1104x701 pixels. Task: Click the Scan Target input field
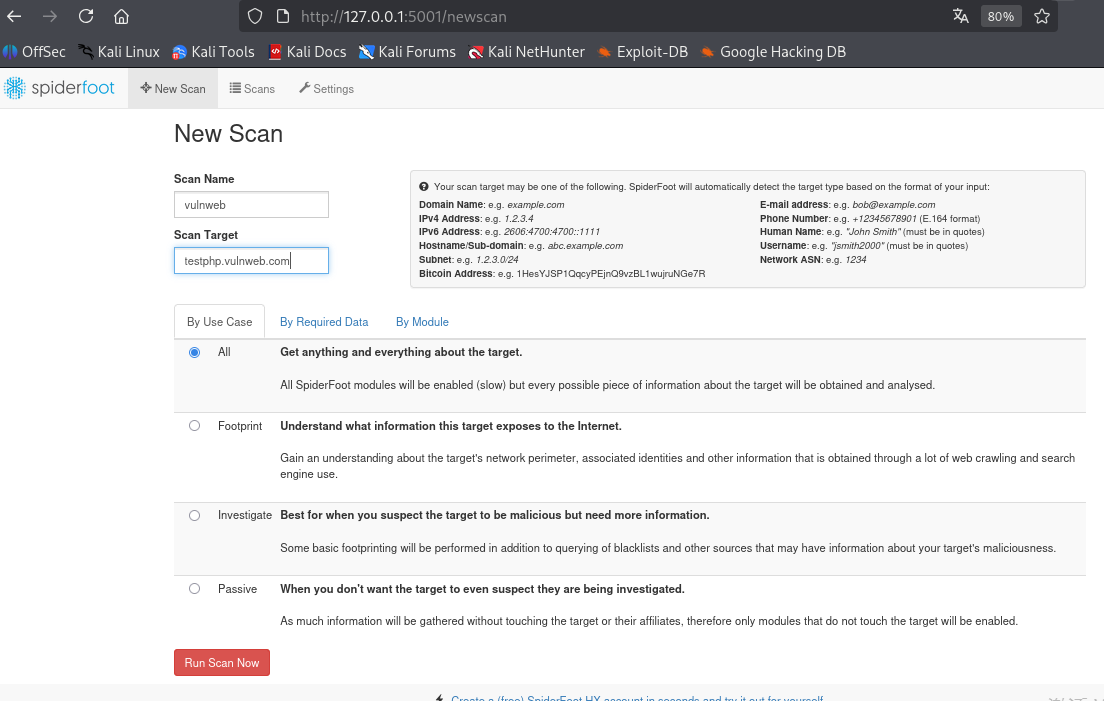pos(251,260)
